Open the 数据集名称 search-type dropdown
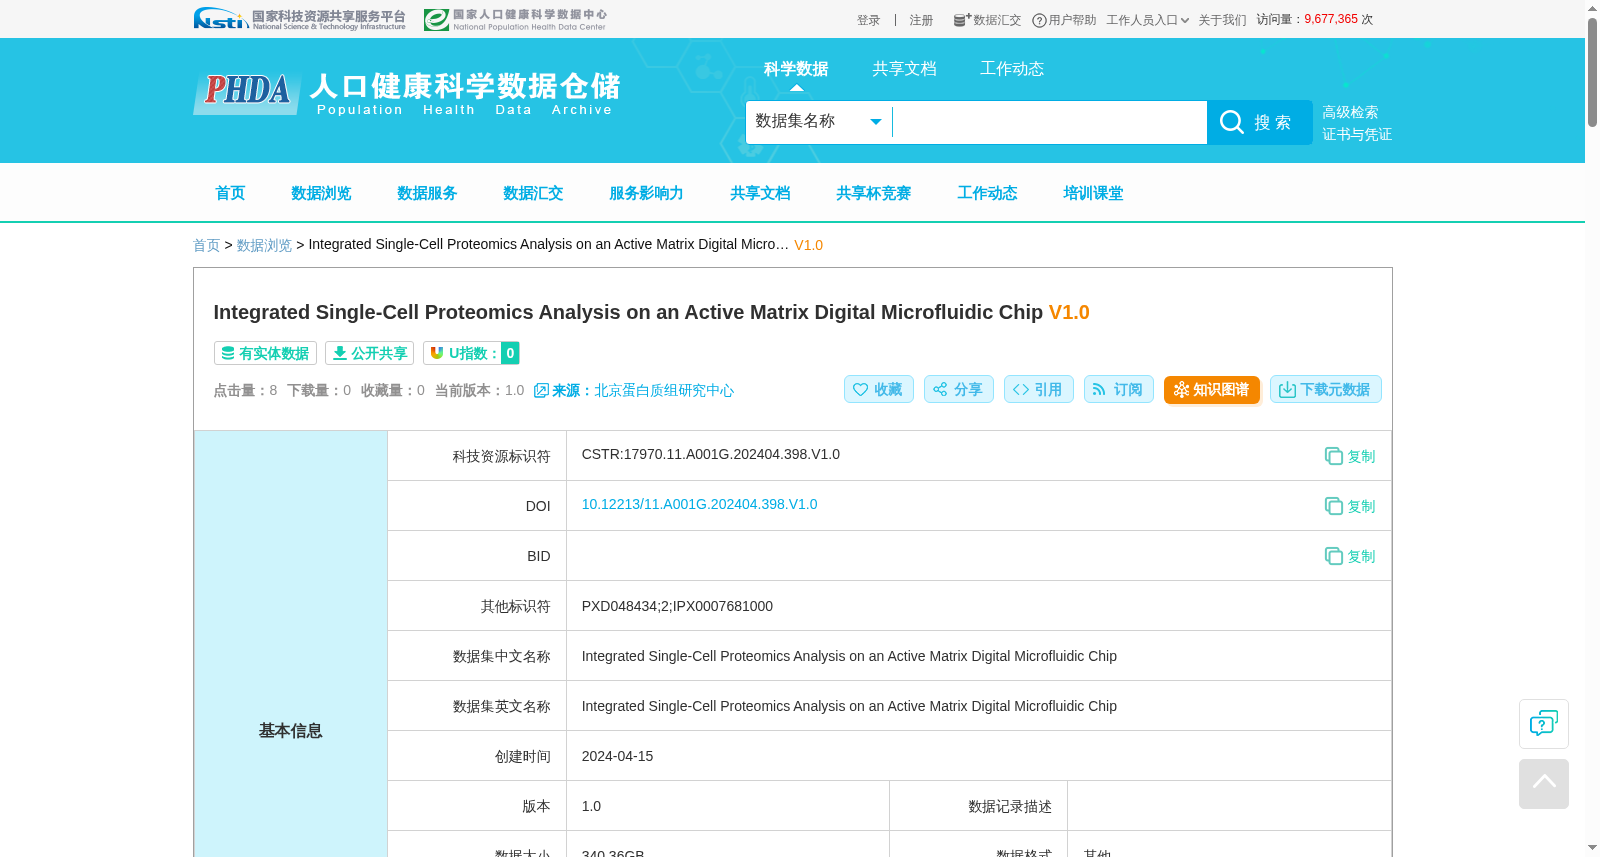The image size is (1600, 857). click(x=818, y=121)
